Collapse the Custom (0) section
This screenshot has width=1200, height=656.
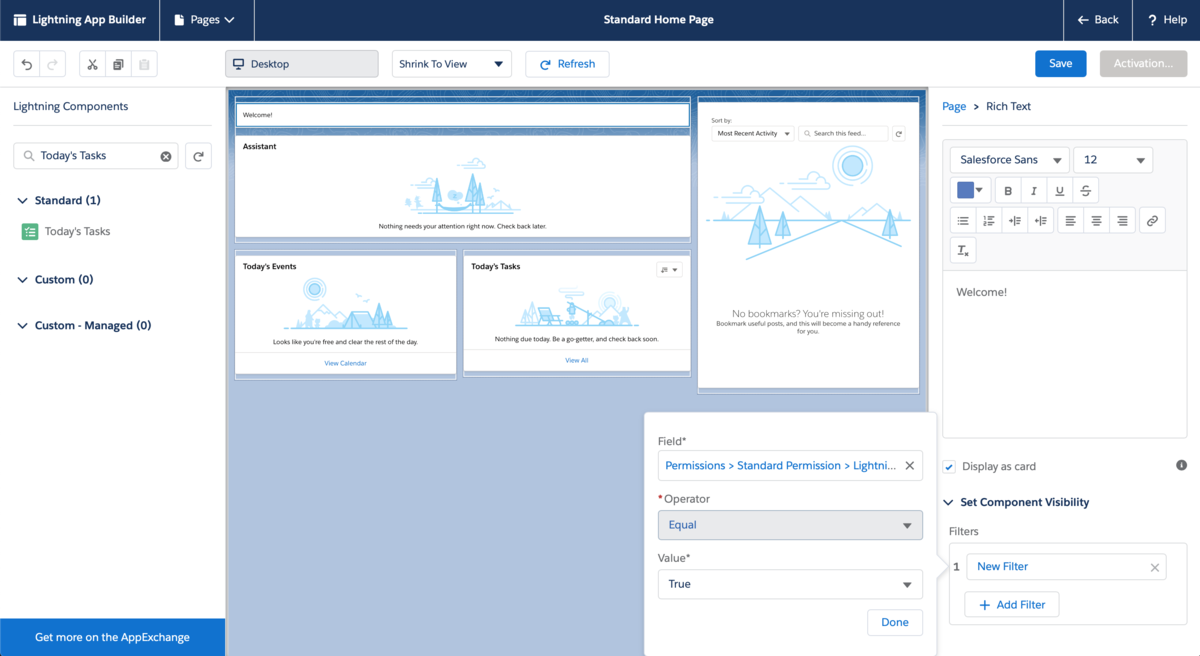coord(23,279)
